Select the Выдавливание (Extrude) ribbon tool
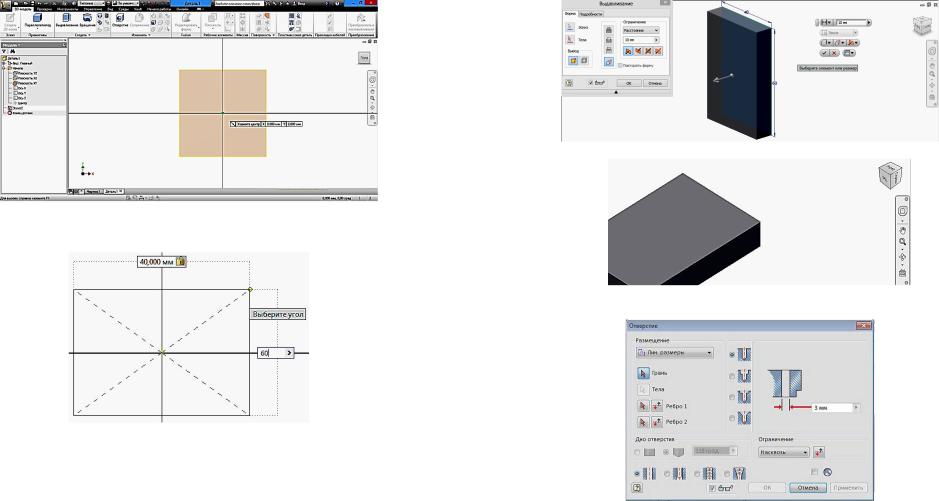 point(67,20)
